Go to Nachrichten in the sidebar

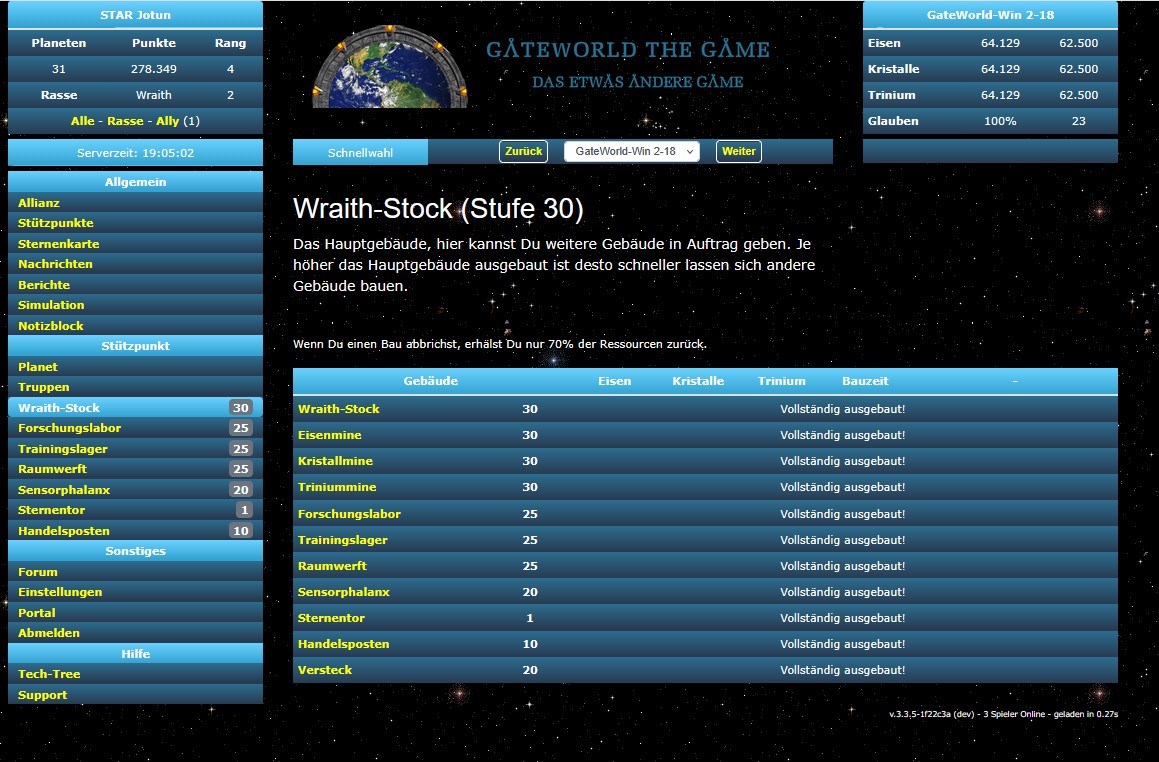coord(55,264)
